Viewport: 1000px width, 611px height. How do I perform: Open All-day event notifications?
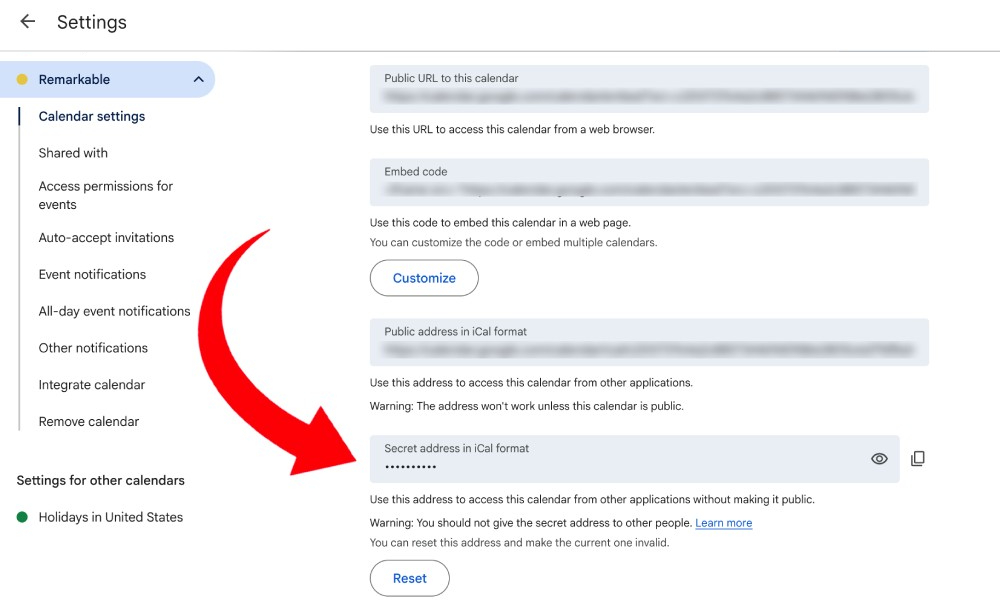(114, 311)
